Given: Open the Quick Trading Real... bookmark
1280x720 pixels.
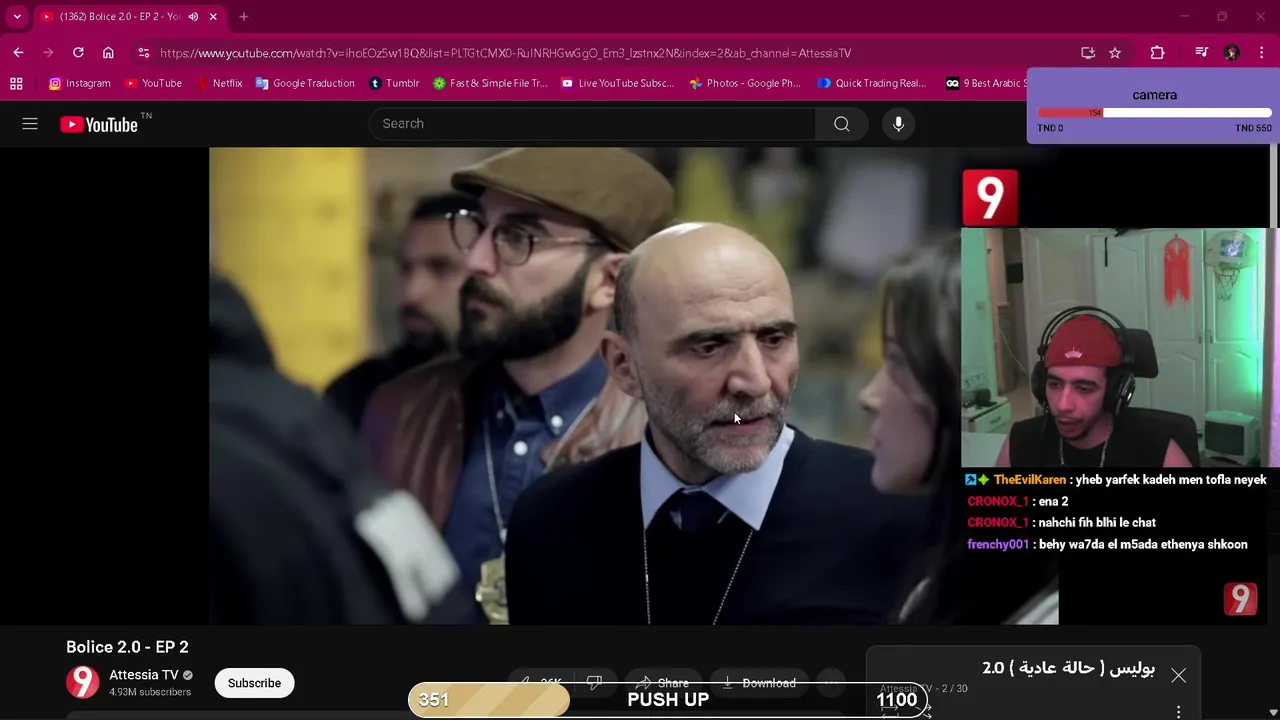Looking at the screenshot, I should coord(872,83).
